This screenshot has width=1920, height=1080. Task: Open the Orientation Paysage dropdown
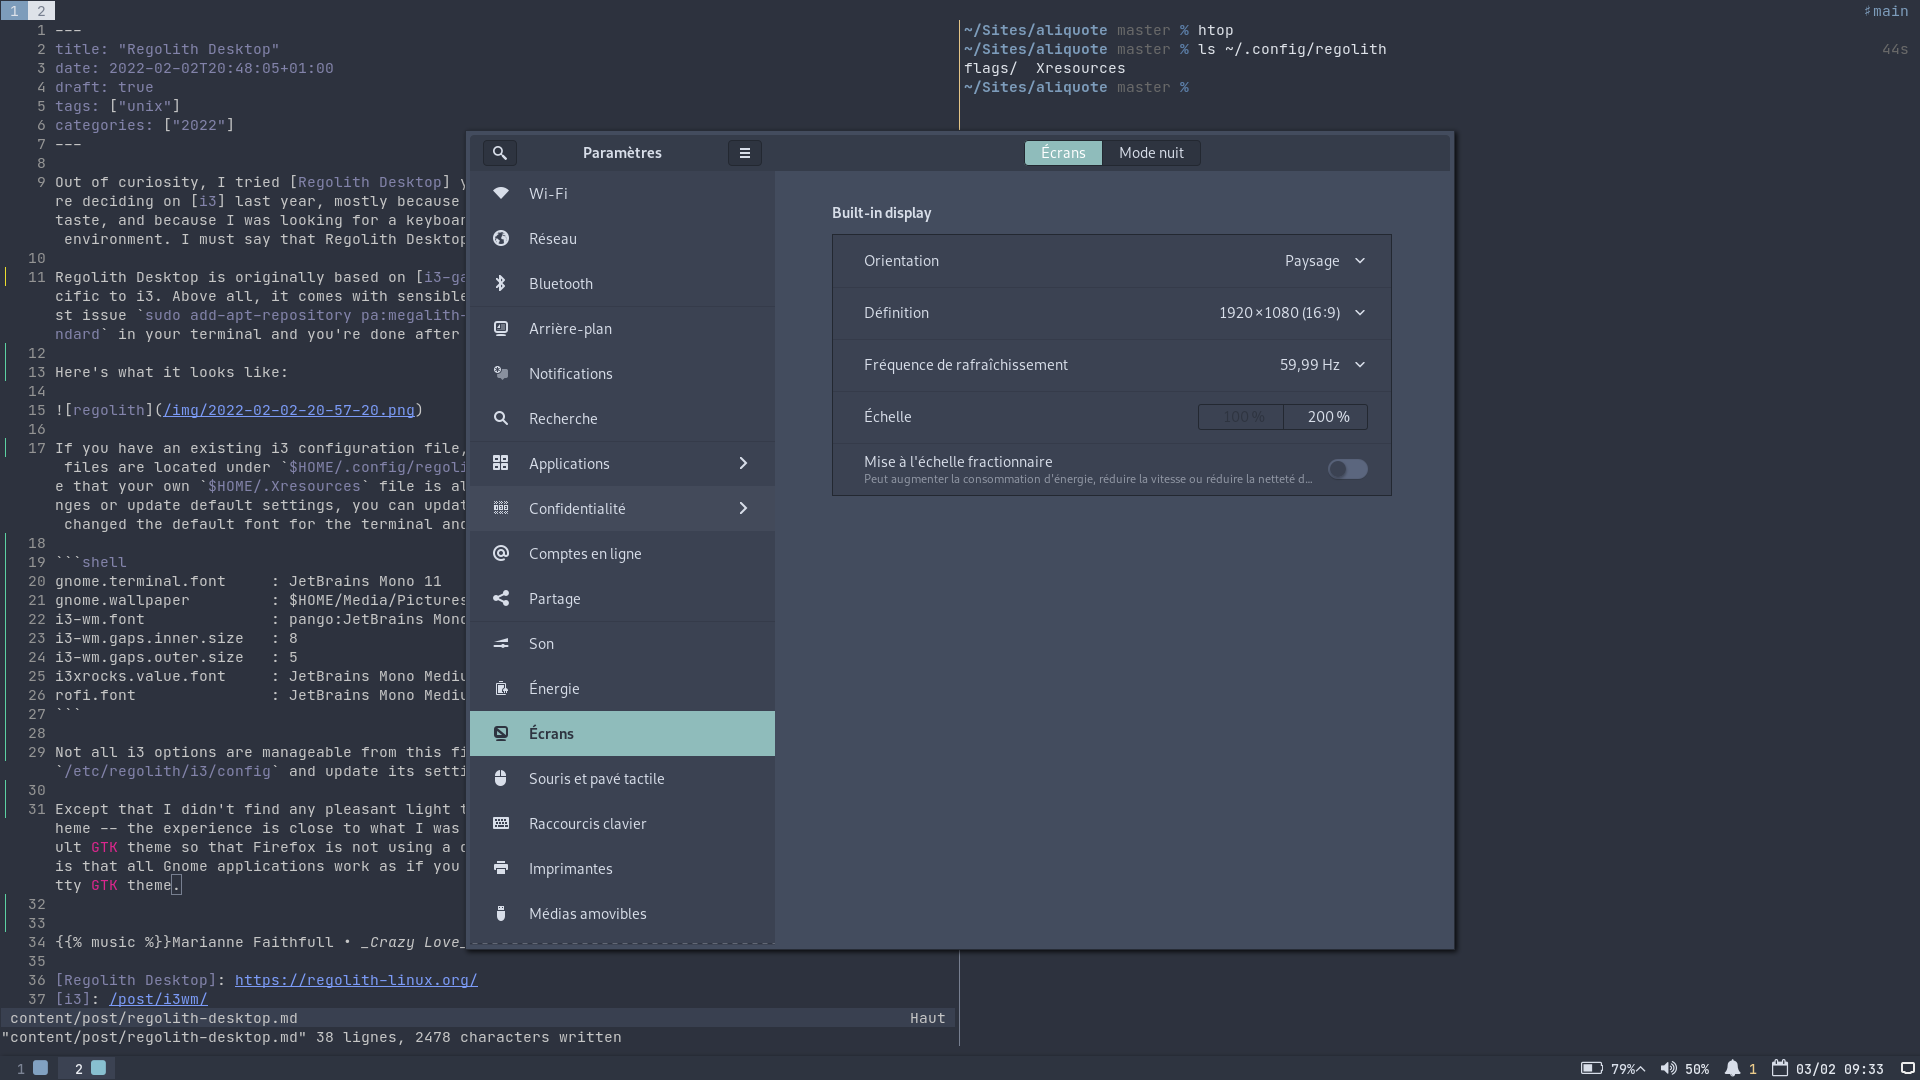pos(1324,261)
